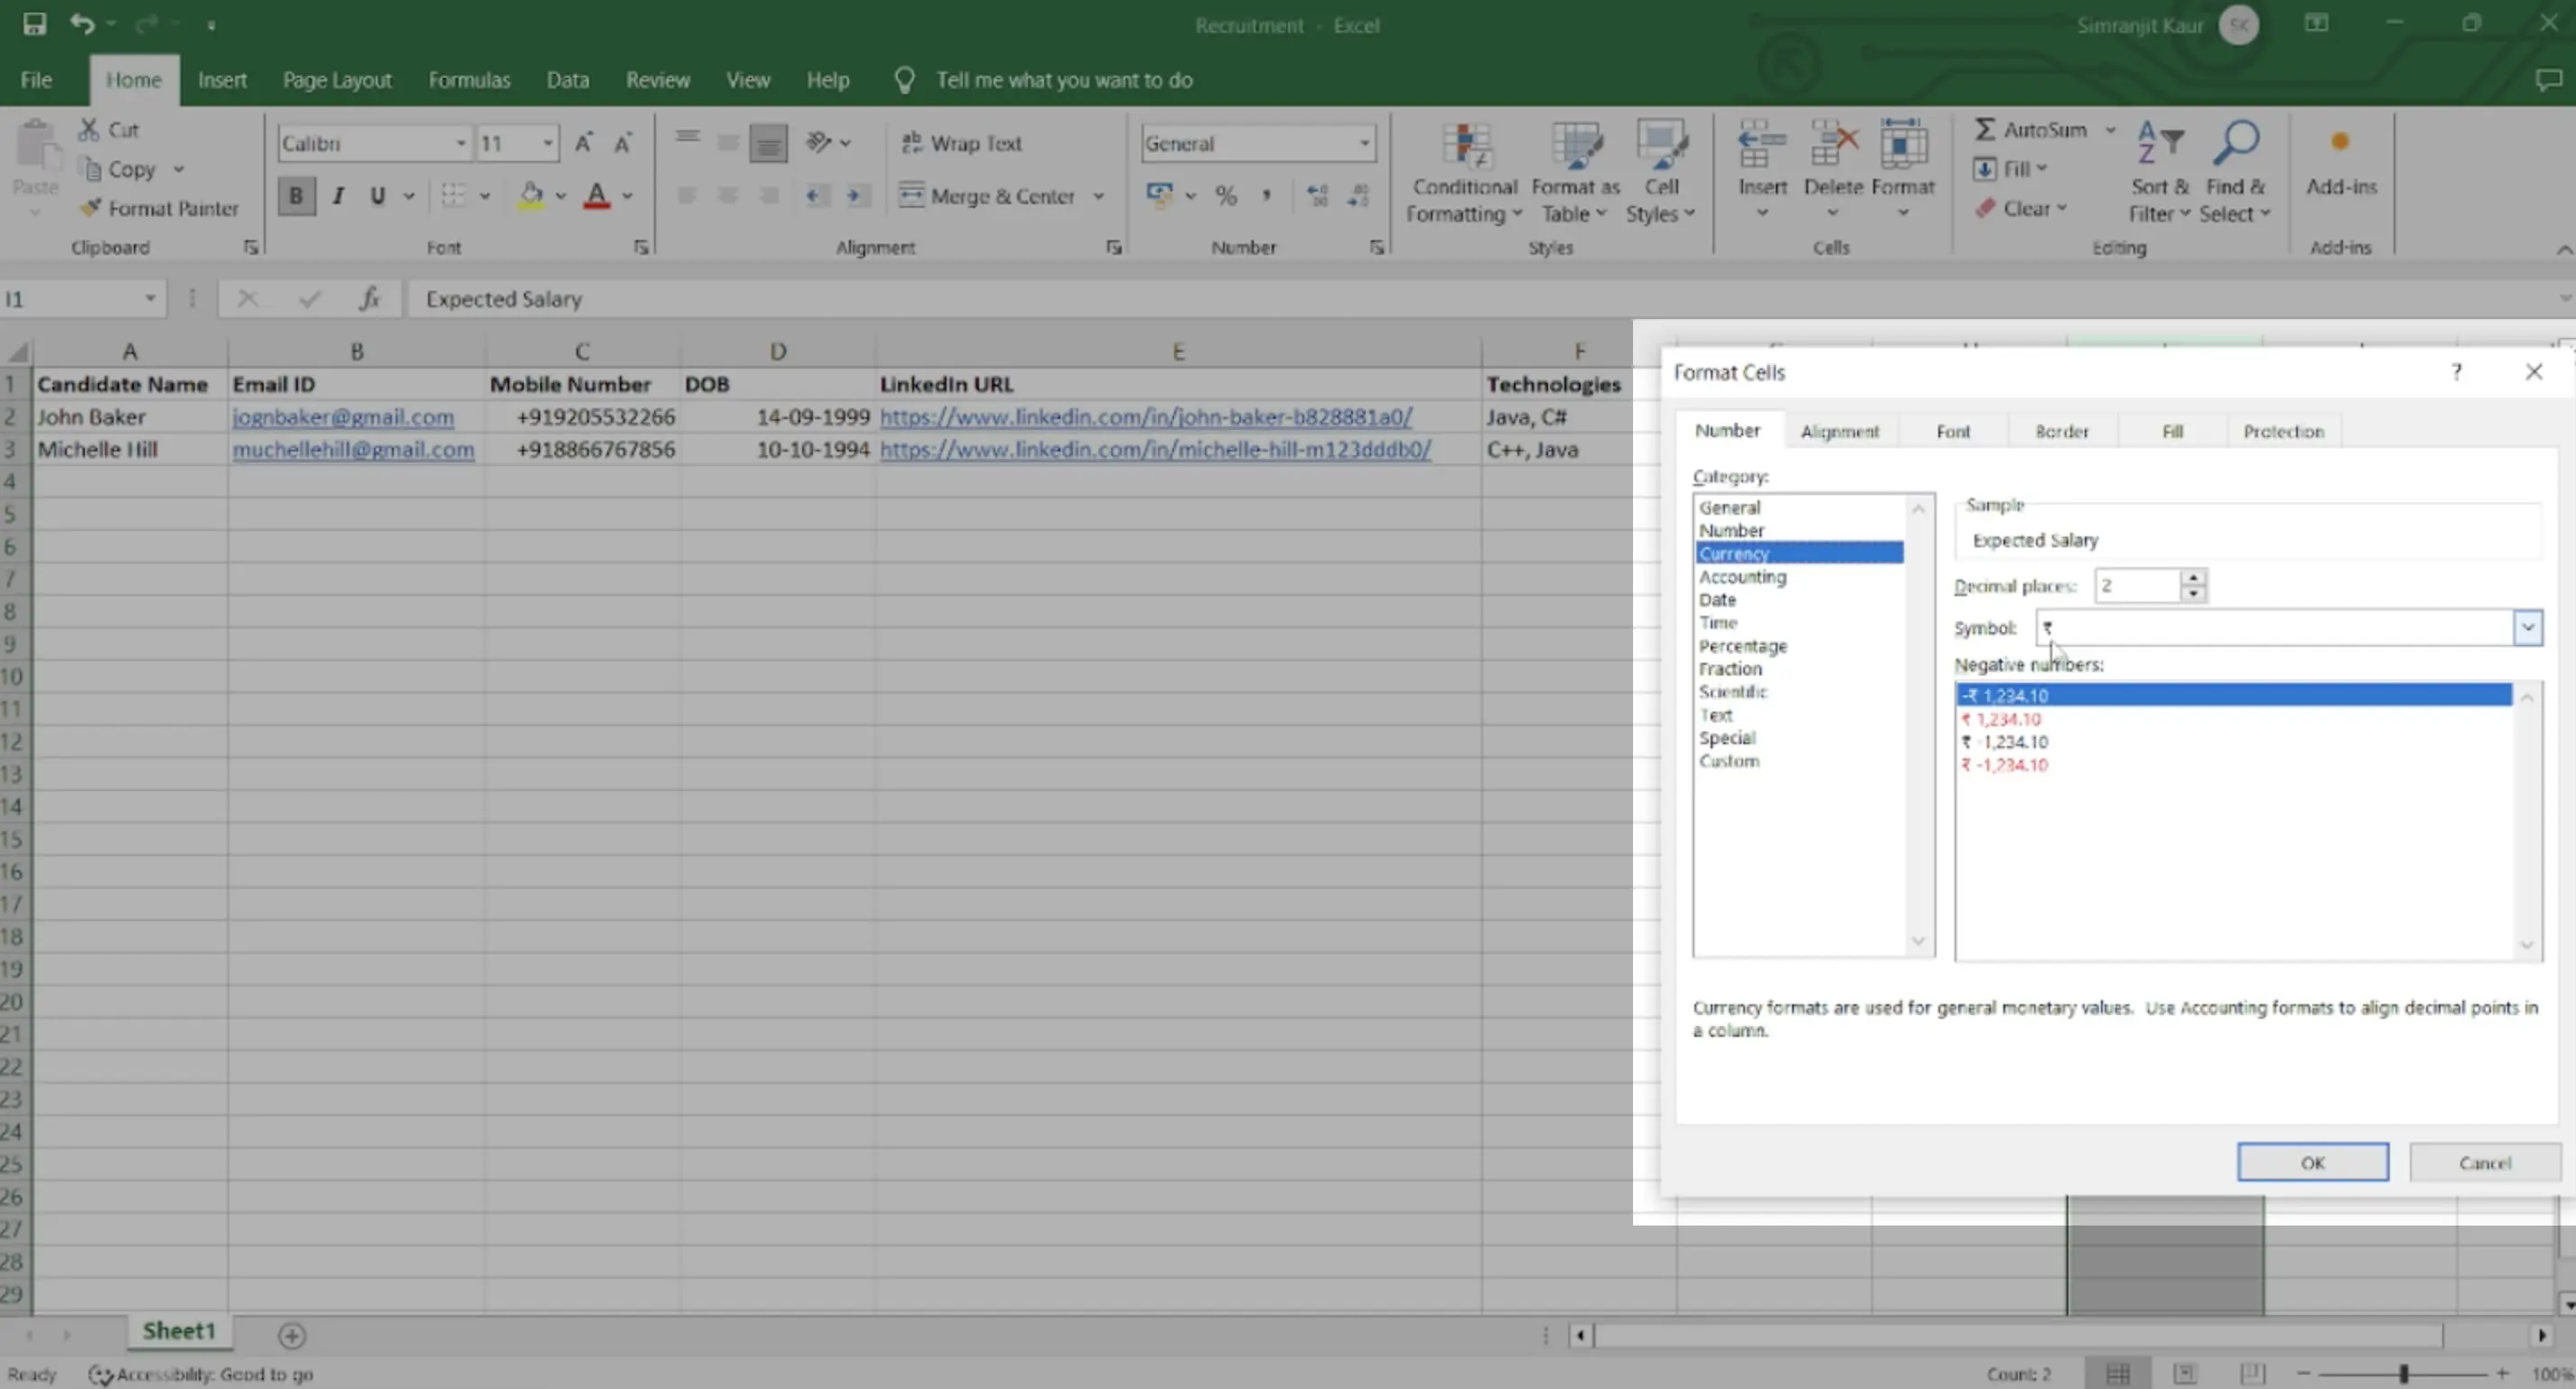This screenshot has width=2576, height=1389.
Task: Click the Format Painter brush
Action: coord(90,208)
